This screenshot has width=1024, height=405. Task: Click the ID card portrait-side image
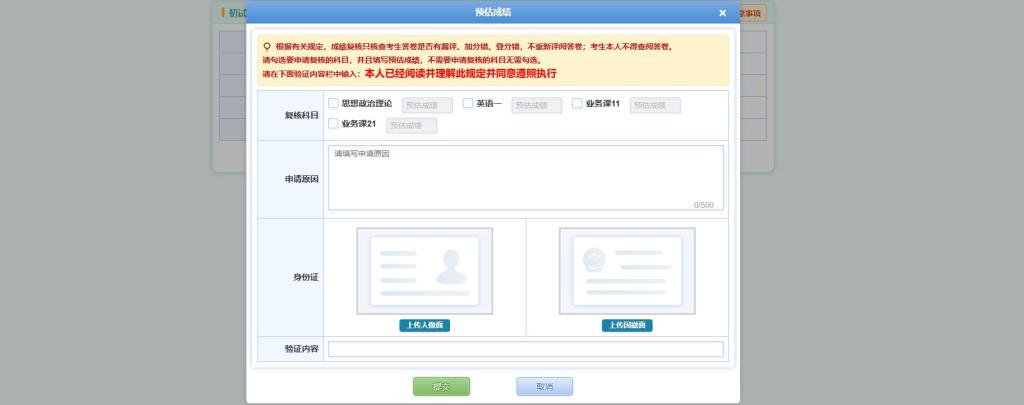coord(424,271)
